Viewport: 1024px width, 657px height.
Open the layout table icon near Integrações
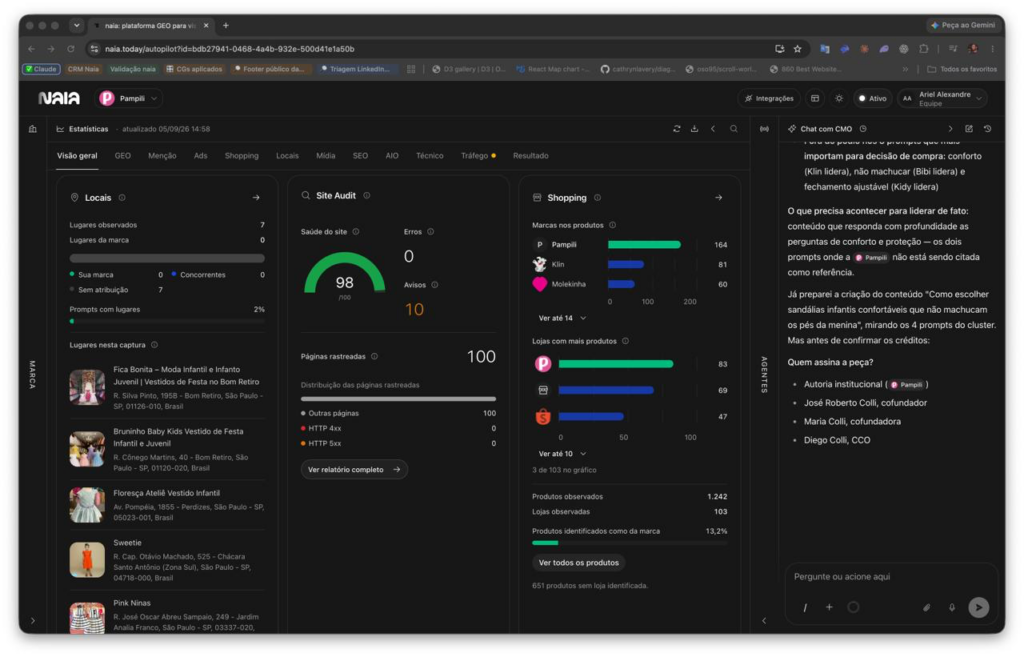(815, 99)
